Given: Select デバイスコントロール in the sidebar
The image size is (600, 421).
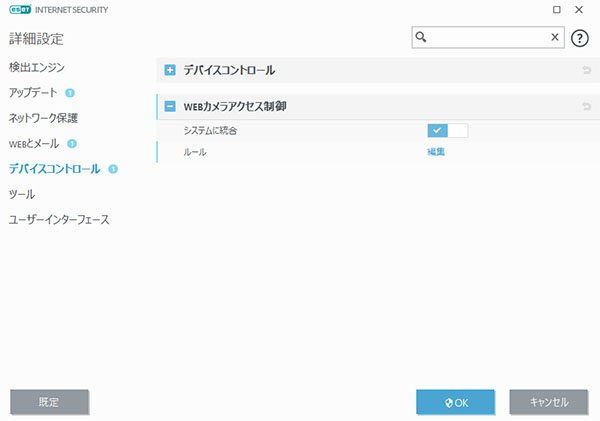Looking at the screenshot, I should click(55, 169).
